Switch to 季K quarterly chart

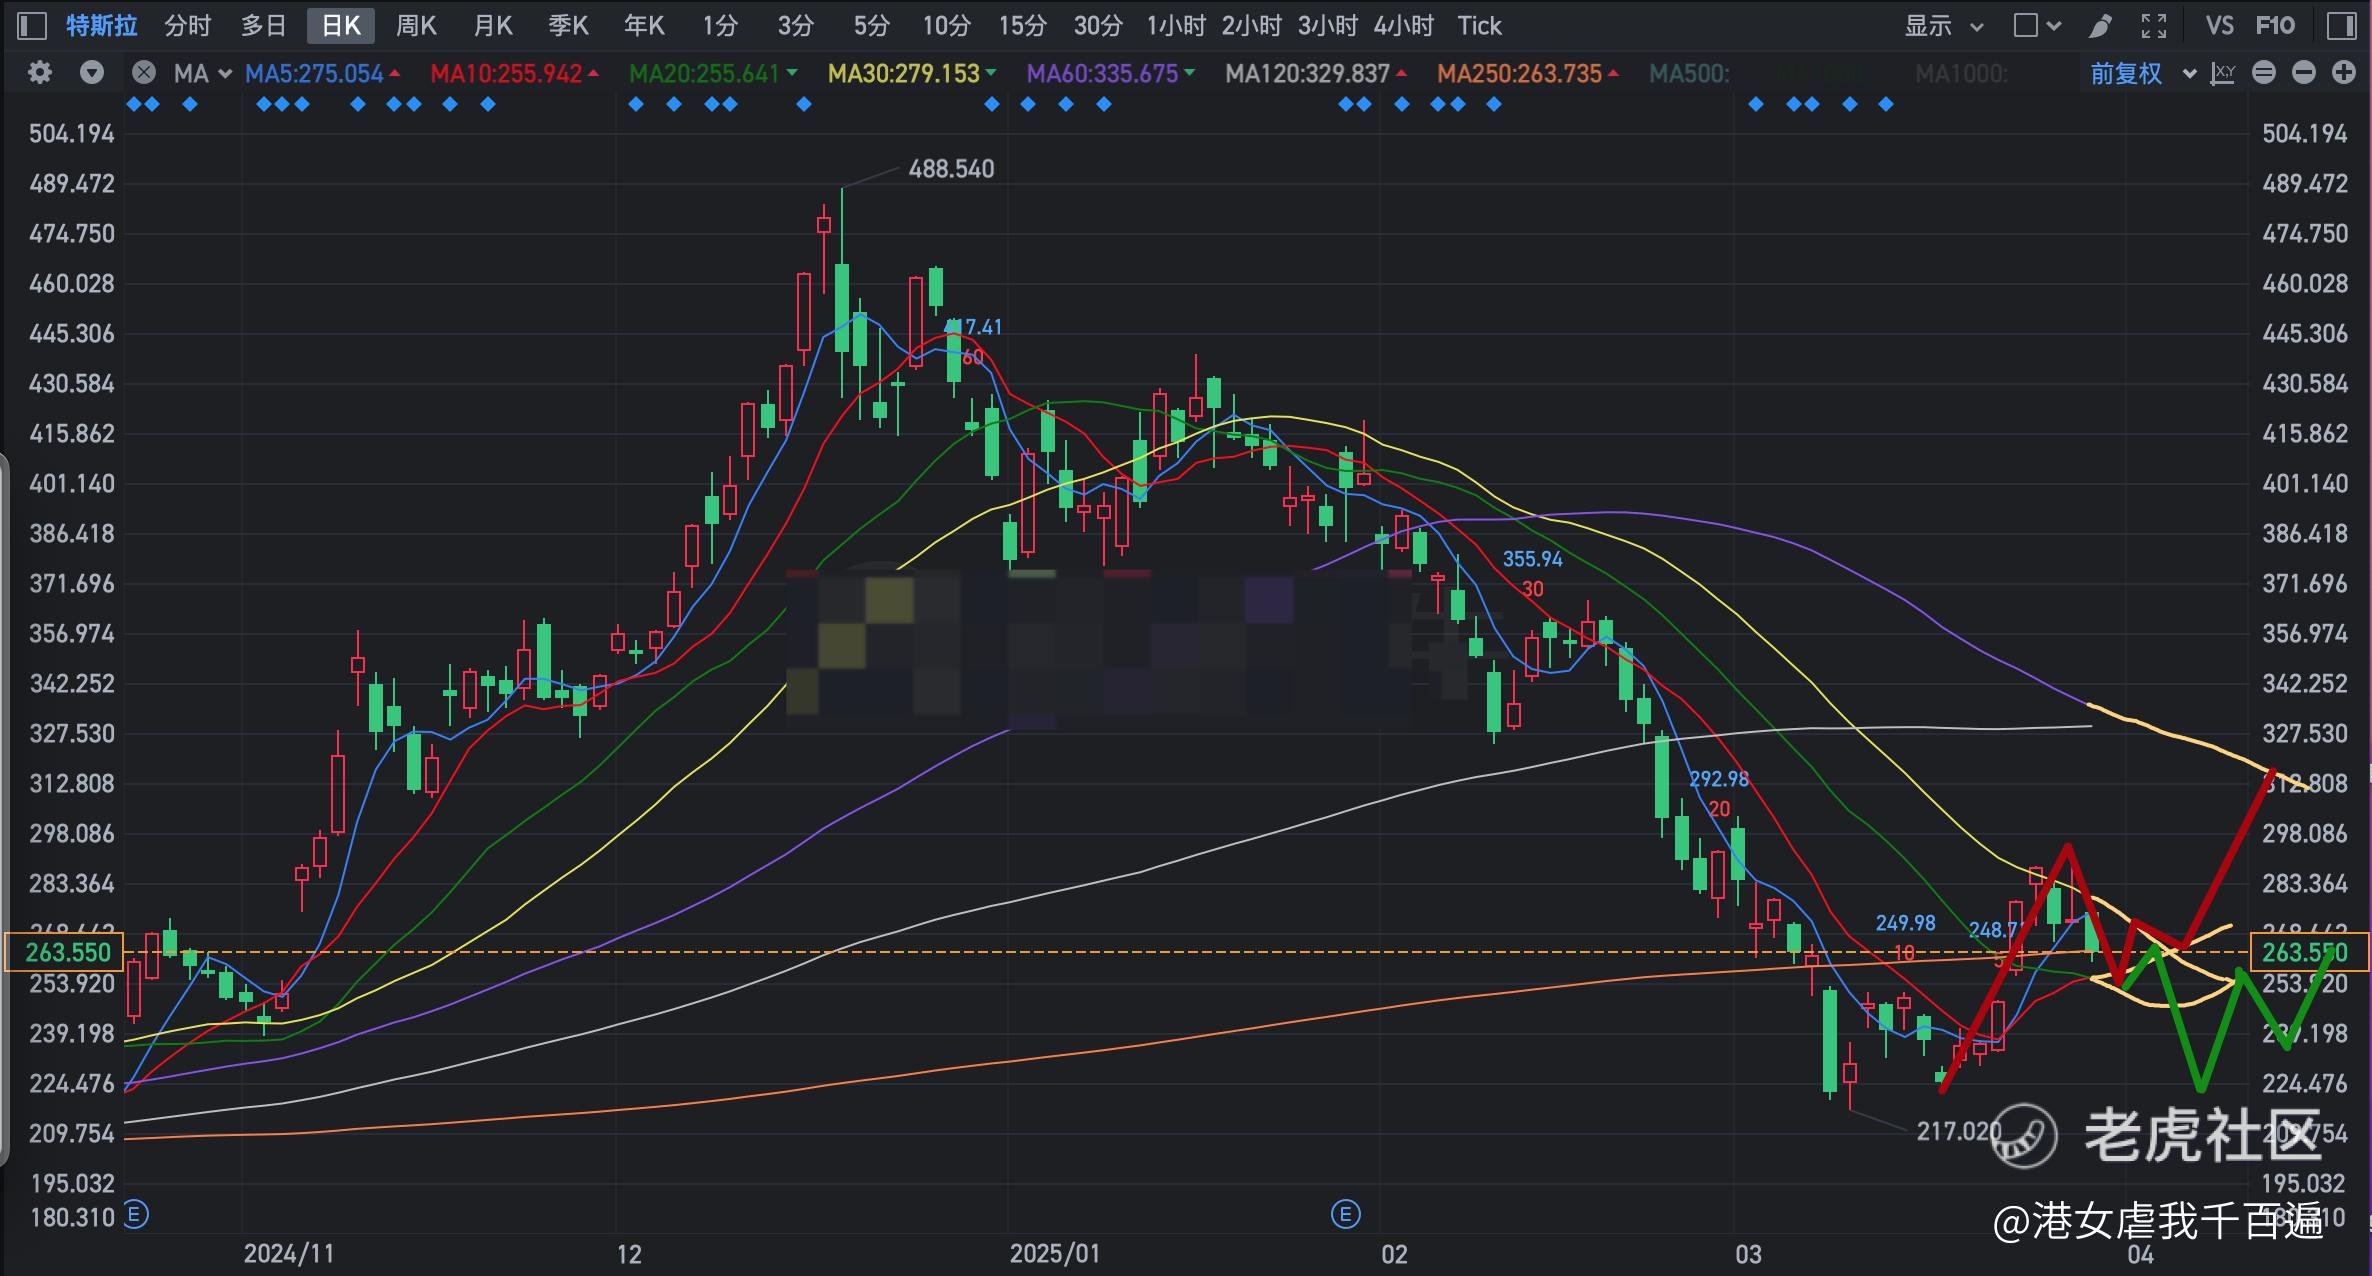(x=568, y=25)
